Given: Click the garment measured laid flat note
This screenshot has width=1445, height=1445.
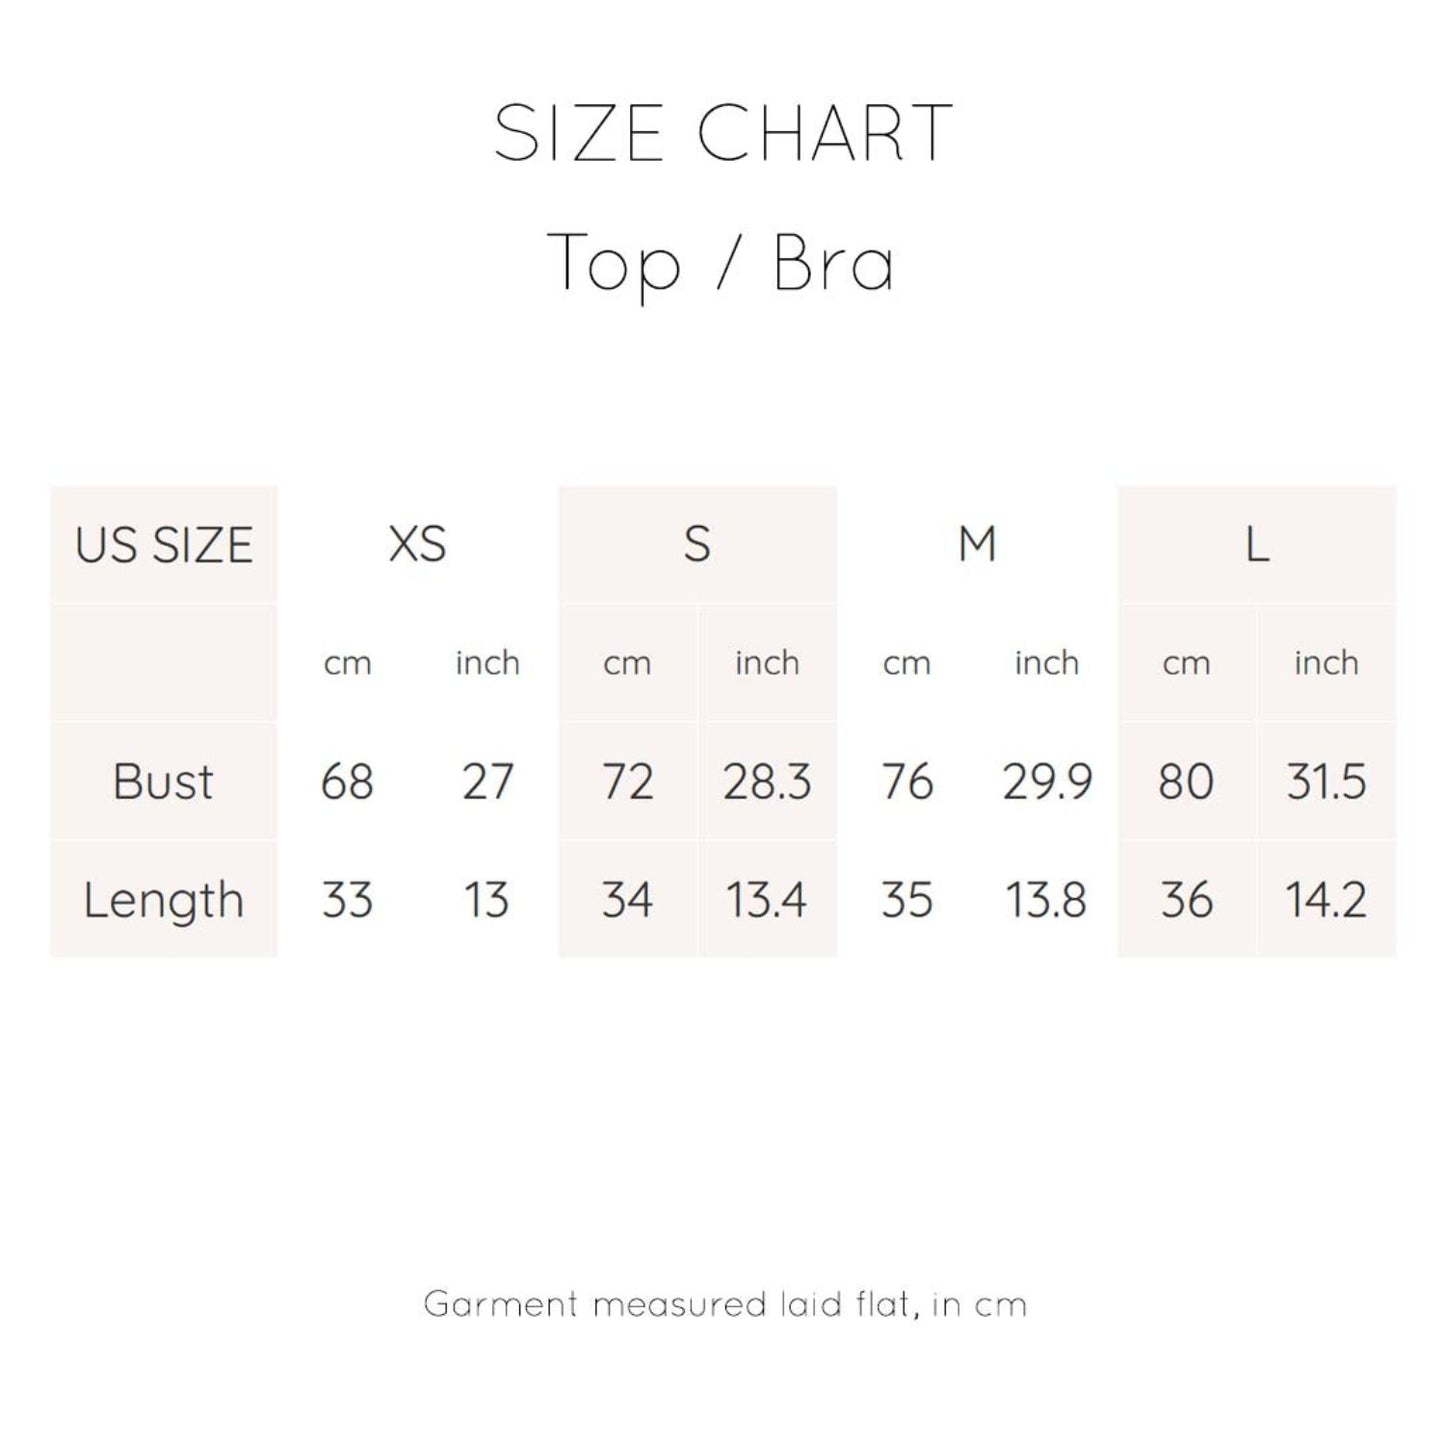Looking at the screenshot, I should tap(725, 1304).
